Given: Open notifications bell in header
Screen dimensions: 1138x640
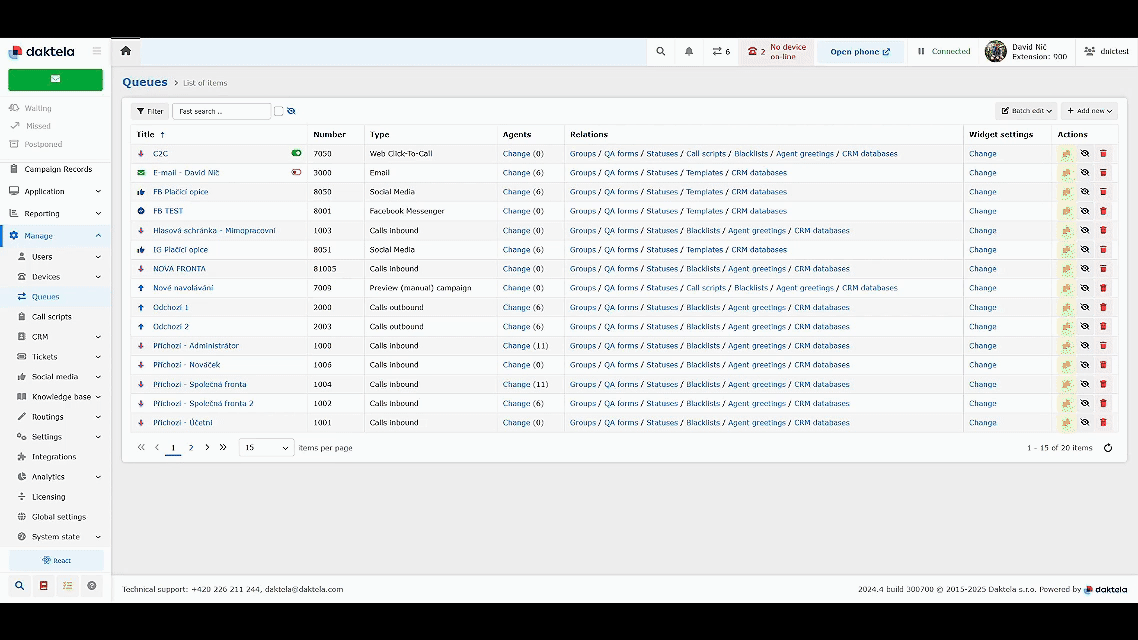Looking at the screenshot, I should [x=689, y=51].
